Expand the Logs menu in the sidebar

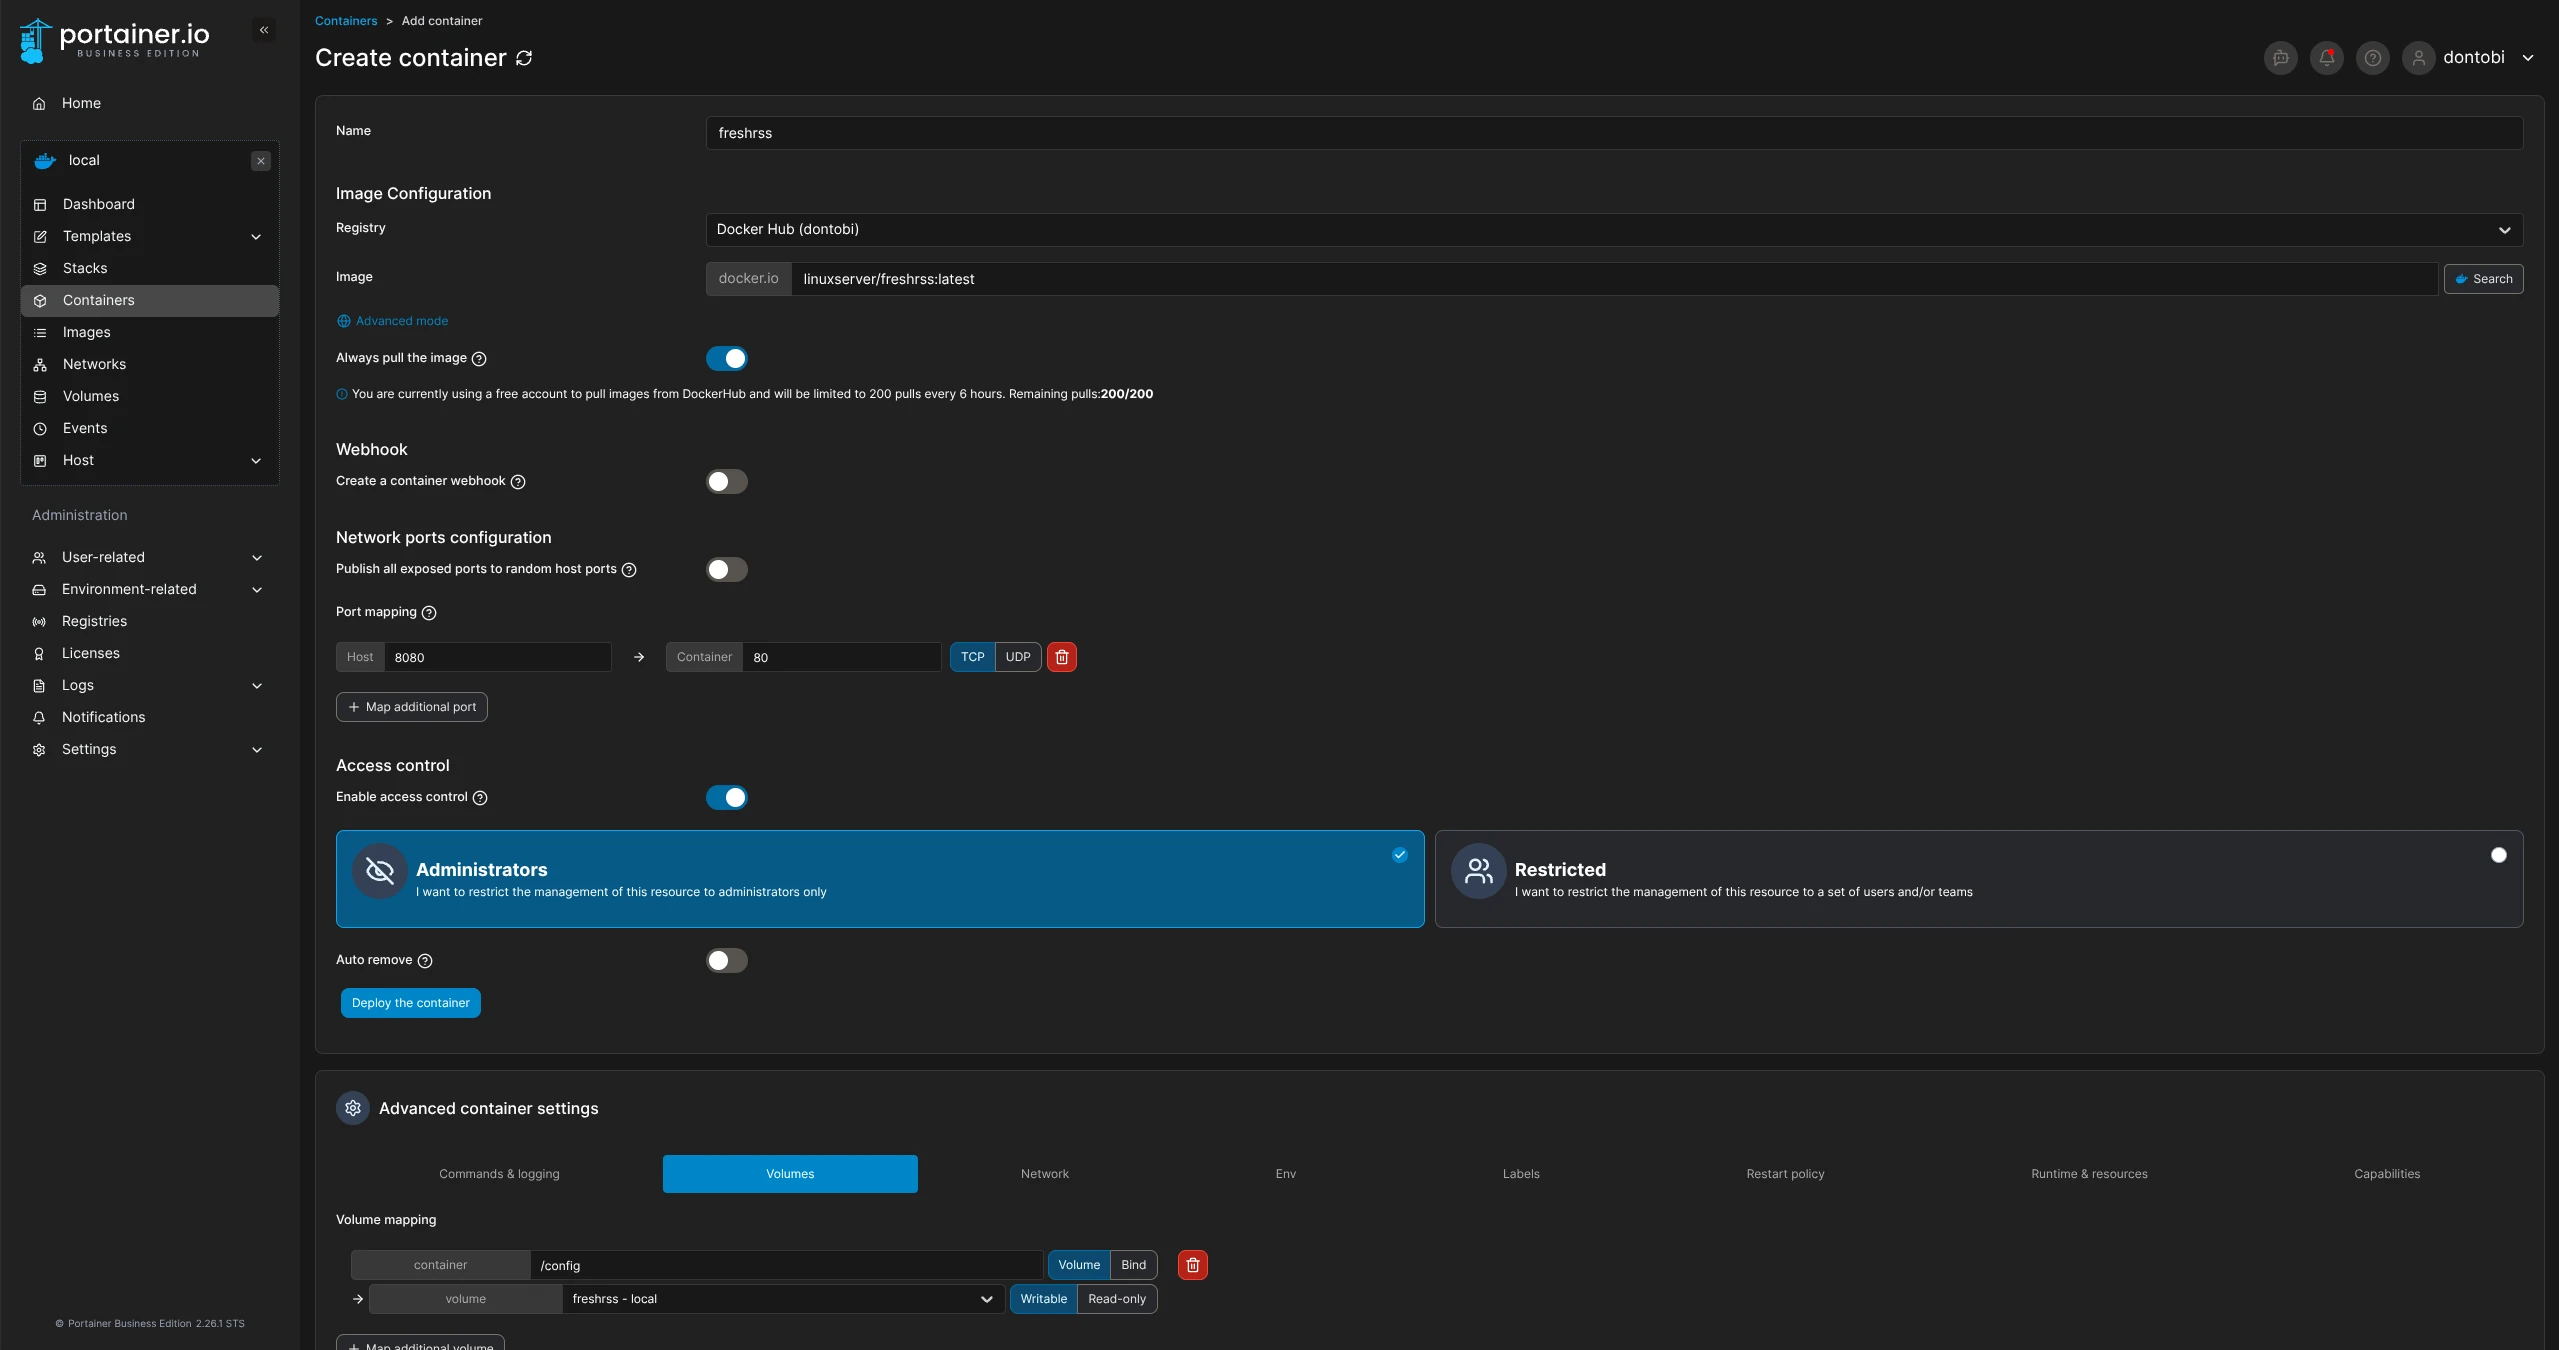257,686
